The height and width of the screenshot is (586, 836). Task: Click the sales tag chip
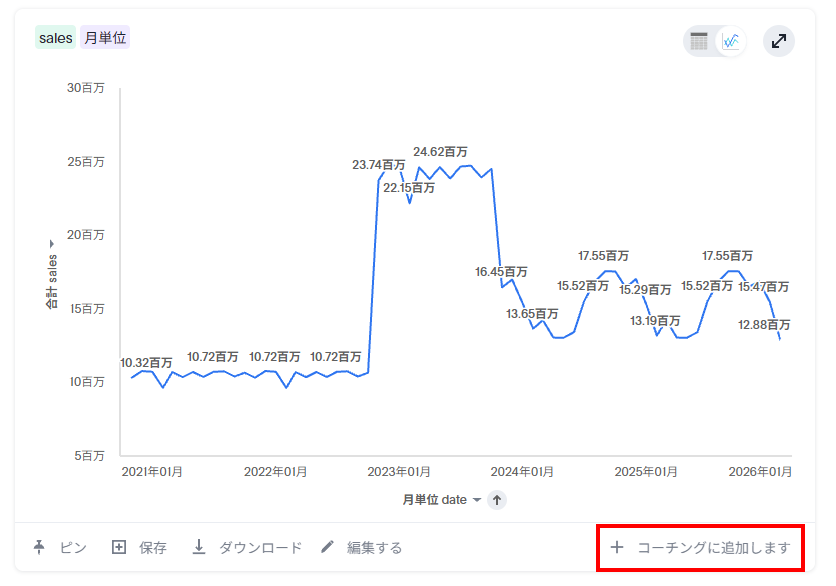tap(56, 38)
